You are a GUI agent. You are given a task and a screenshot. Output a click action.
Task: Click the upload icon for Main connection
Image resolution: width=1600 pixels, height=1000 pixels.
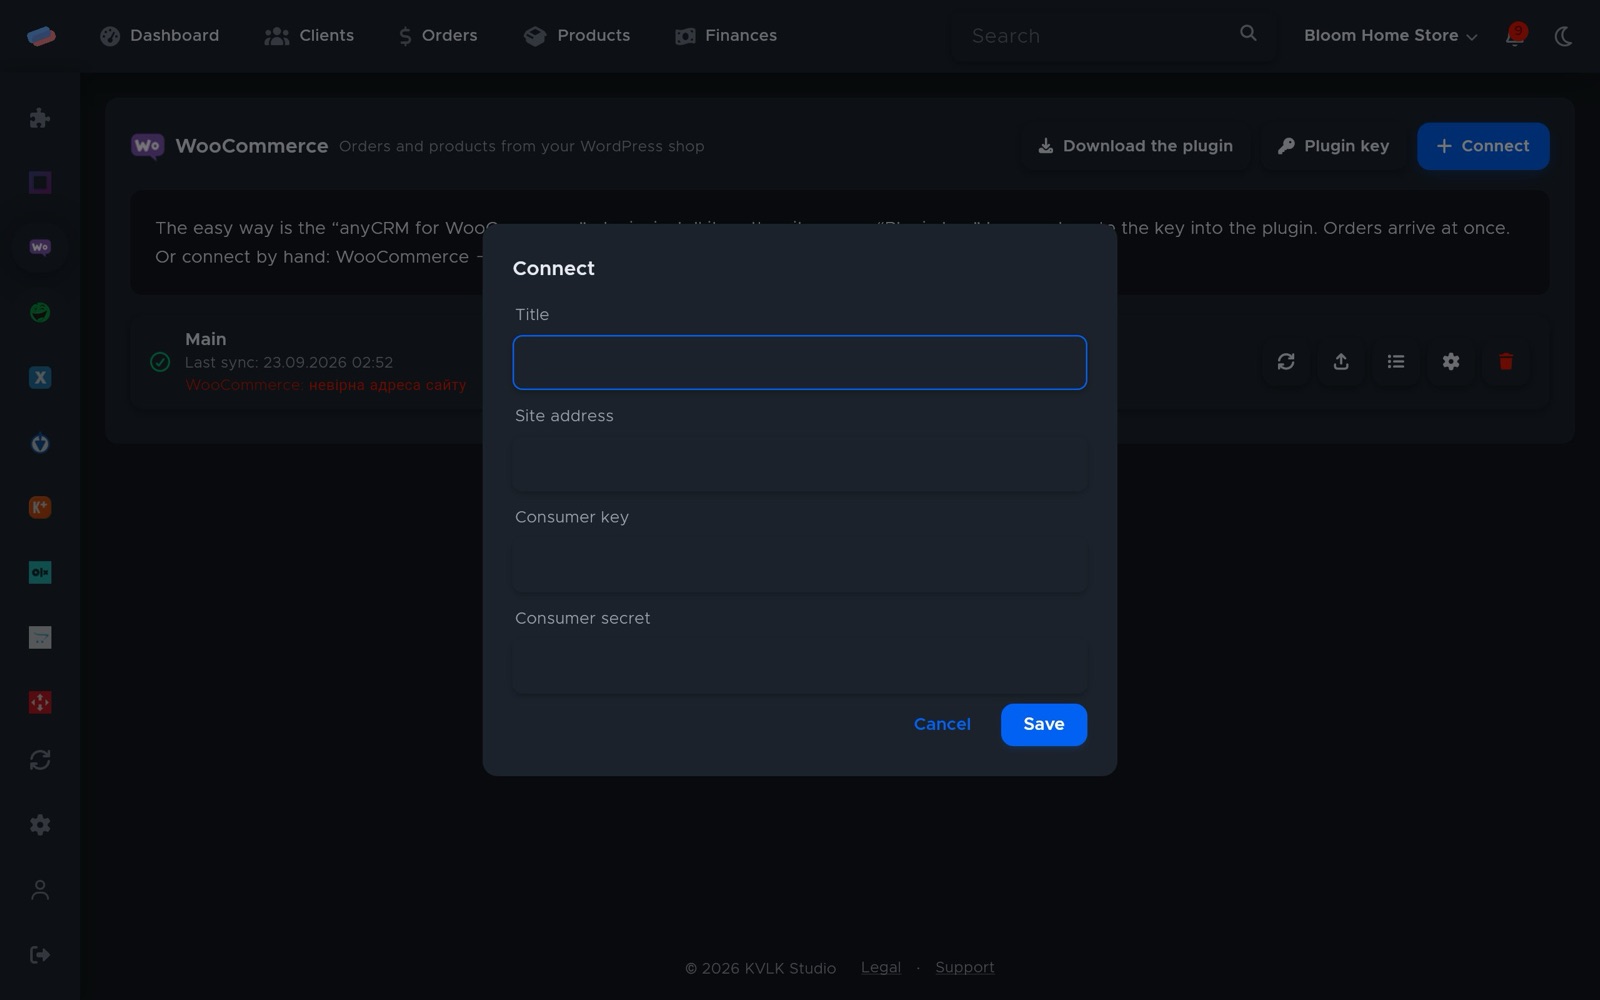[1341, 362]
